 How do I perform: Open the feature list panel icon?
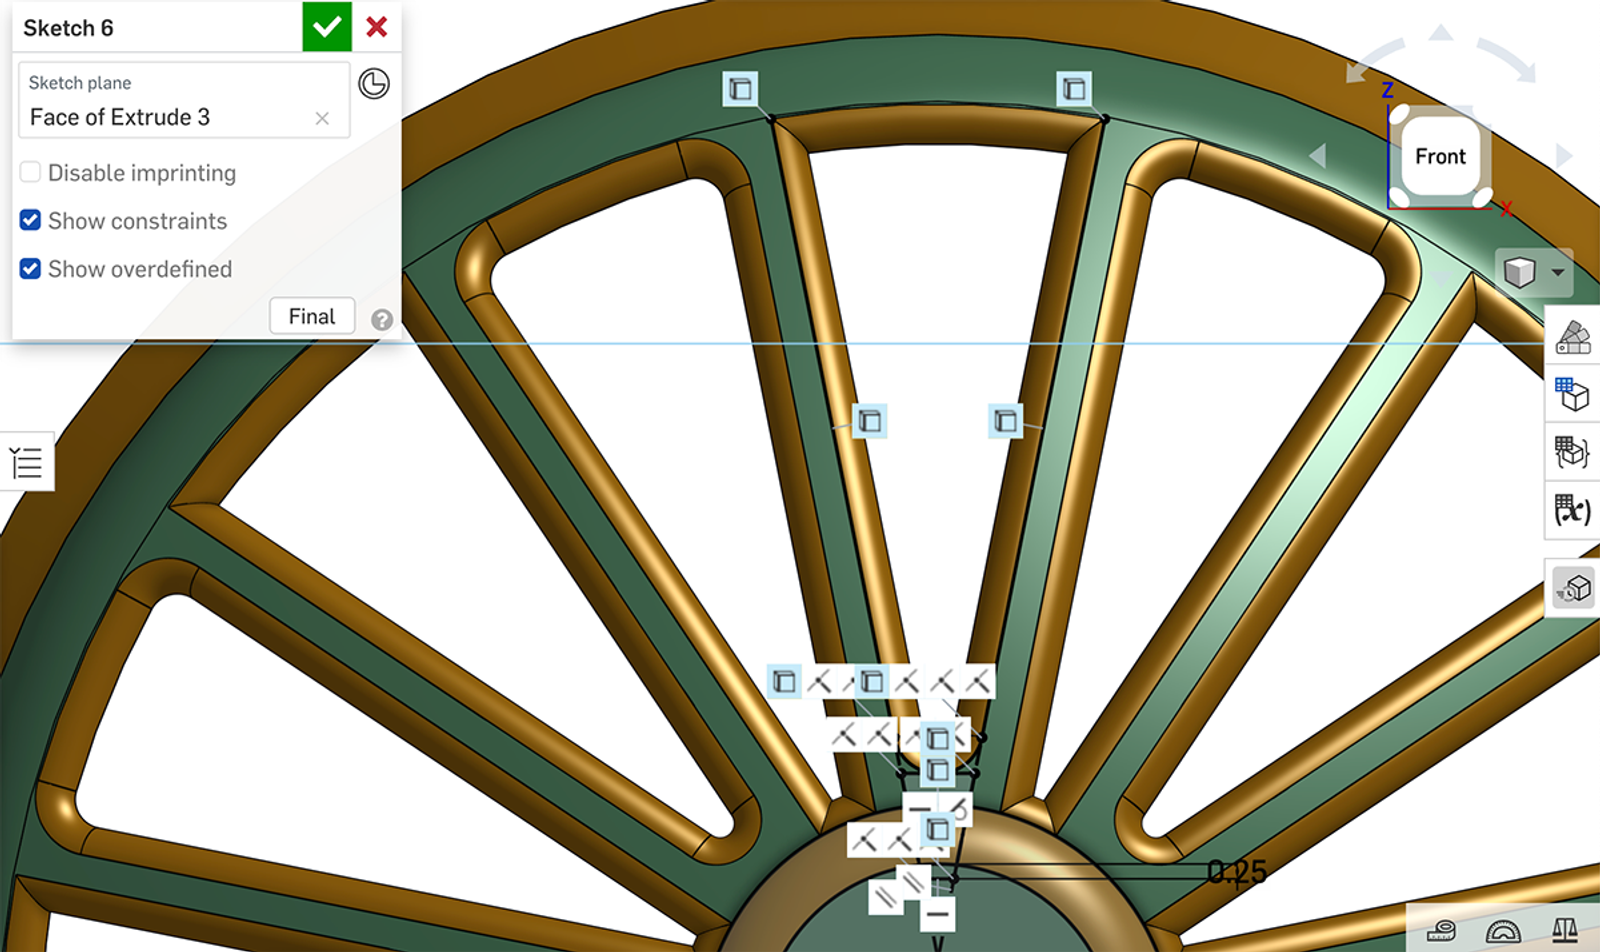coord(26,463)
